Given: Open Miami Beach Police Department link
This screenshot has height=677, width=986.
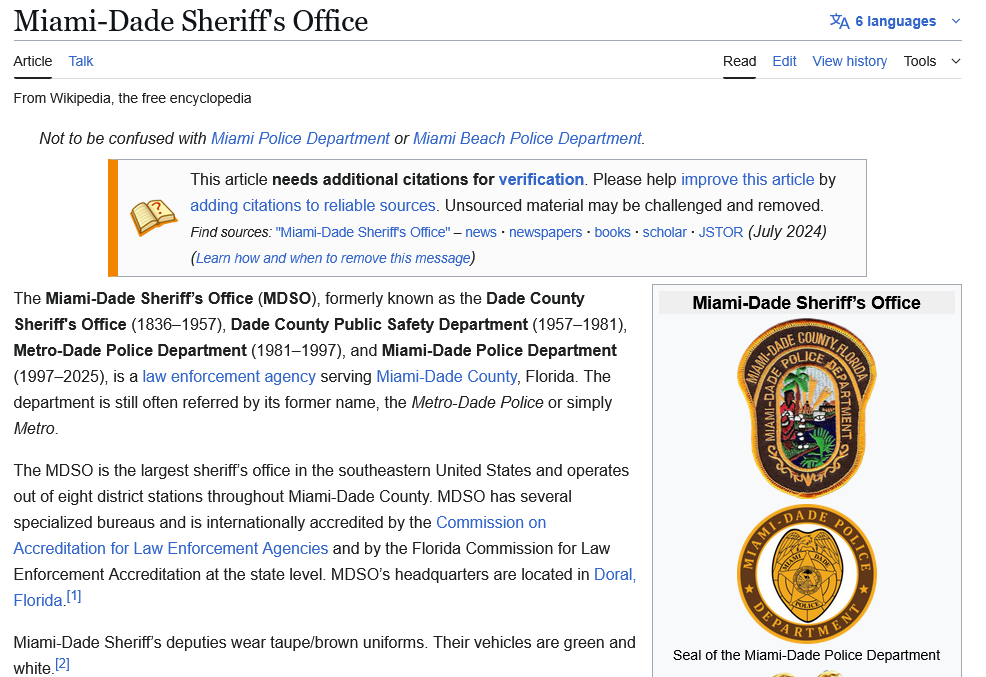Looking at the screenshot, I should coord(527,138).
